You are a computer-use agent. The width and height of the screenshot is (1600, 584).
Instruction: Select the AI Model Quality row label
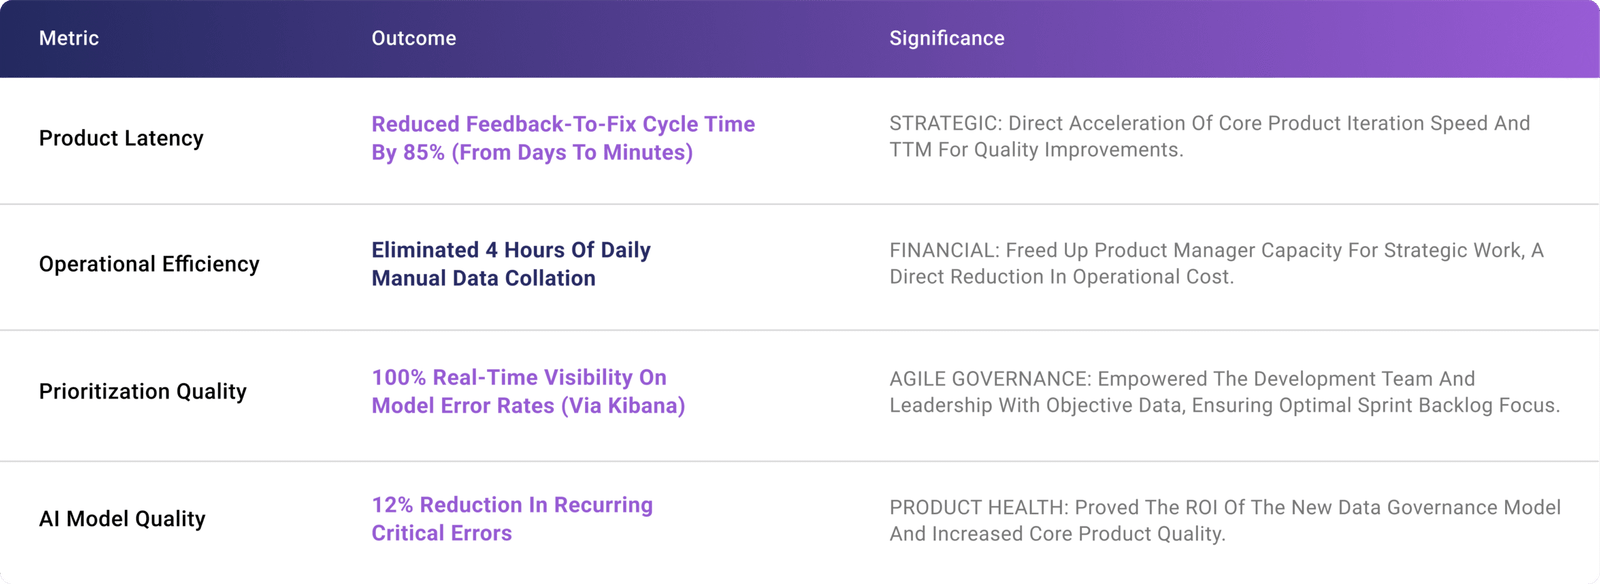pyautogui.click(x=122, y=518)
